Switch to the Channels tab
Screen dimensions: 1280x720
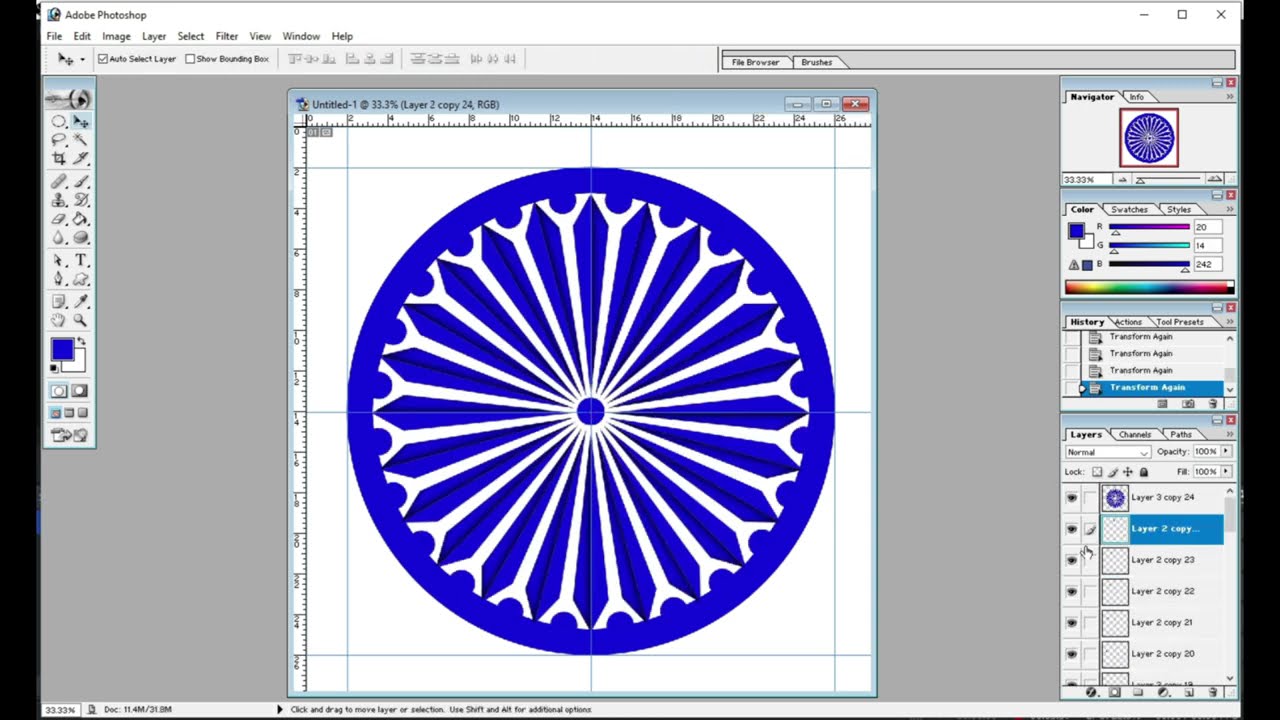point(1134,435)
